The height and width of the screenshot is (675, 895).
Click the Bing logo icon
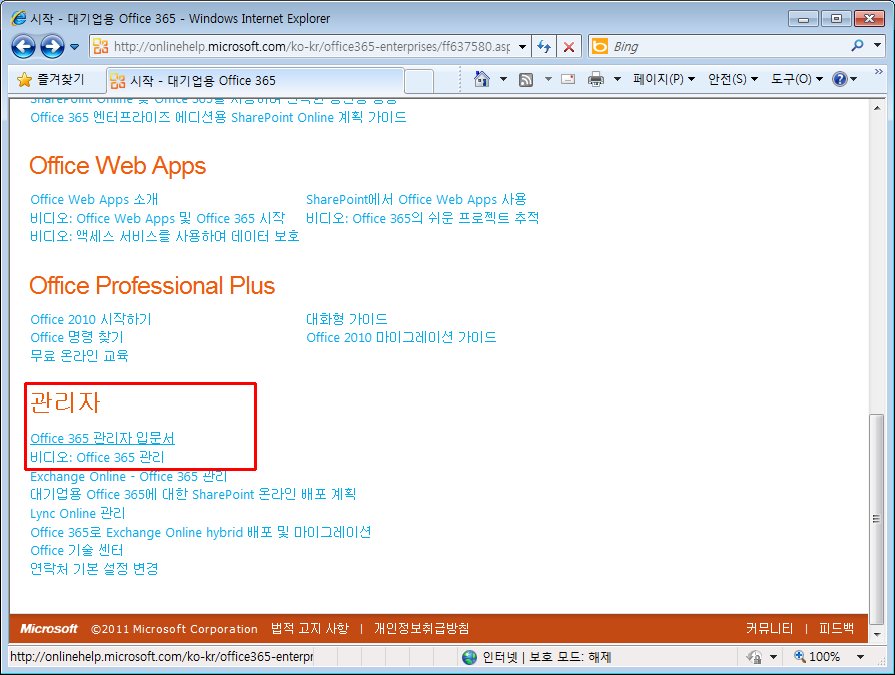[599, 46]
